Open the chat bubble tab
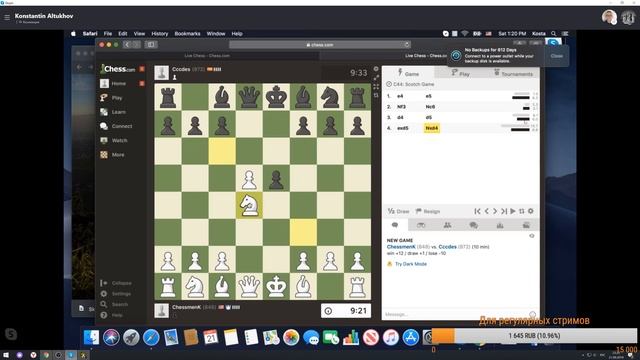Image resolution: width=640 pixels, height=360 pixels. click(x=395, y=225)
